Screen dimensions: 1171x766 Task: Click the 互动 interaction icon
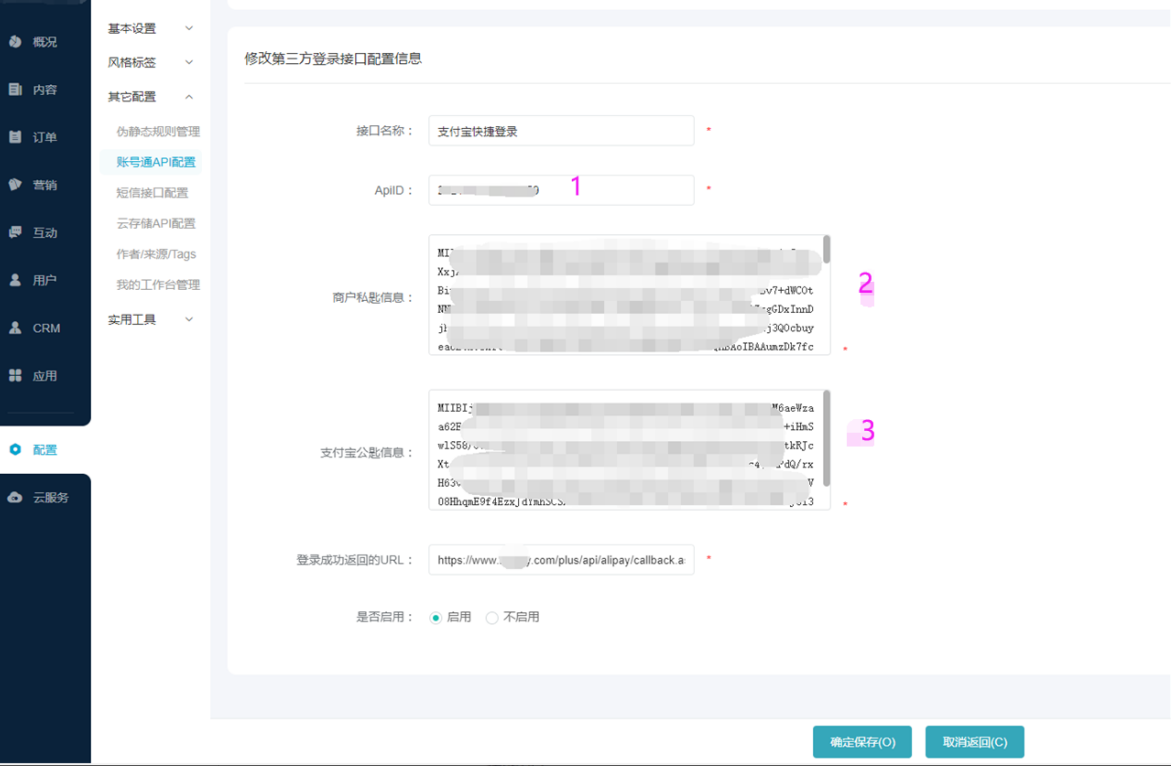15,233
